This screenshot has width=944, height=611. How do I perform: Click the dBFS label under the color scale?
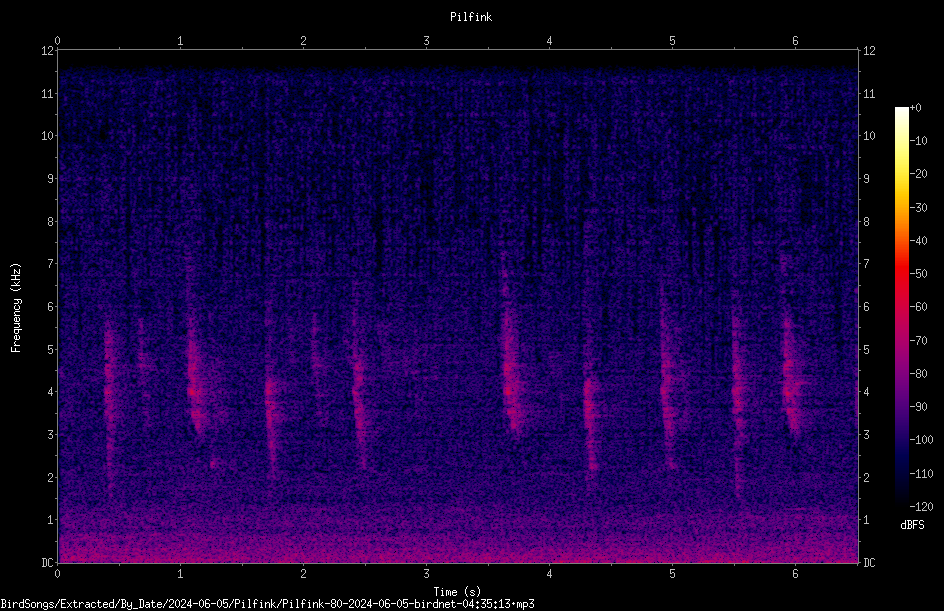coord(912,525)
